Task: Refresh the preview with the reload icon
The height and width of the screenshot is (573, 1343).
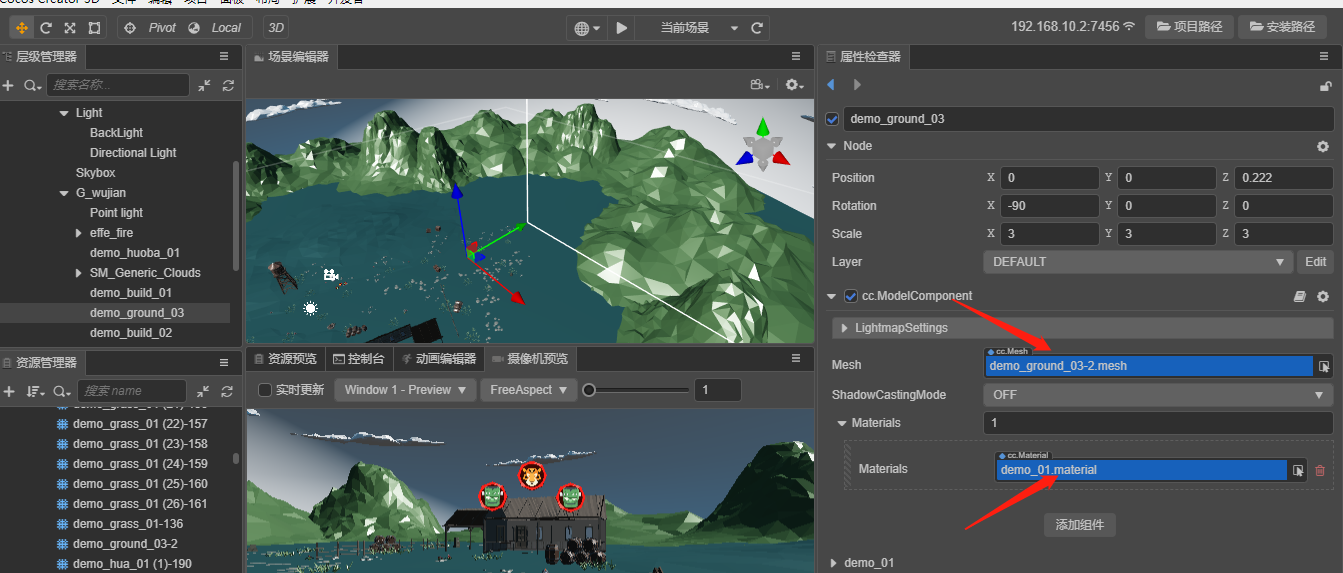Action: [757, 28]
